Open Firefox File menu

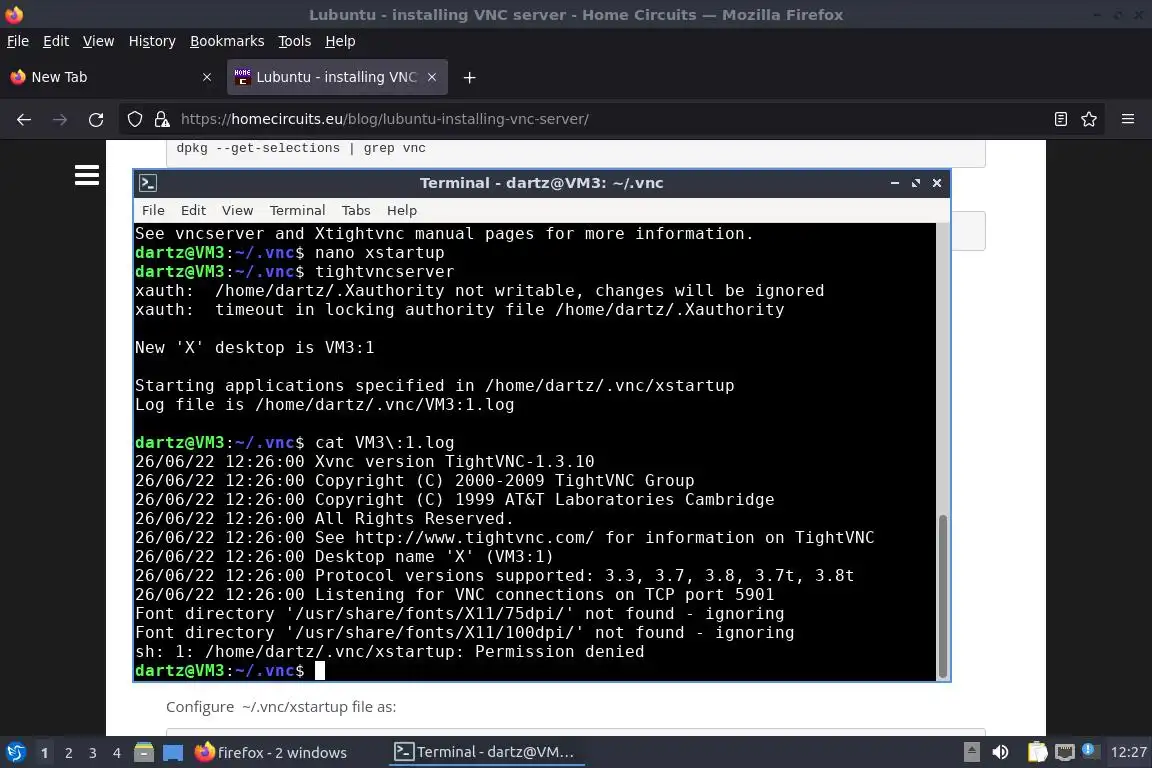point(18,41)
